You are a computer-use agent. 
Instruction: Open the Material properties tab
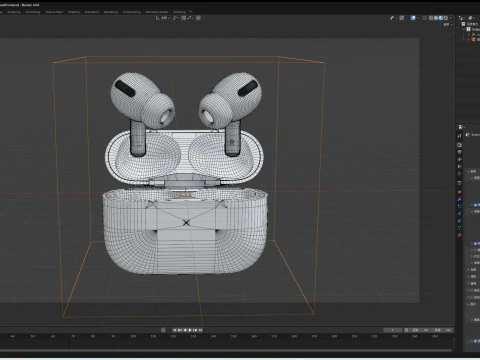pos(459,235)
